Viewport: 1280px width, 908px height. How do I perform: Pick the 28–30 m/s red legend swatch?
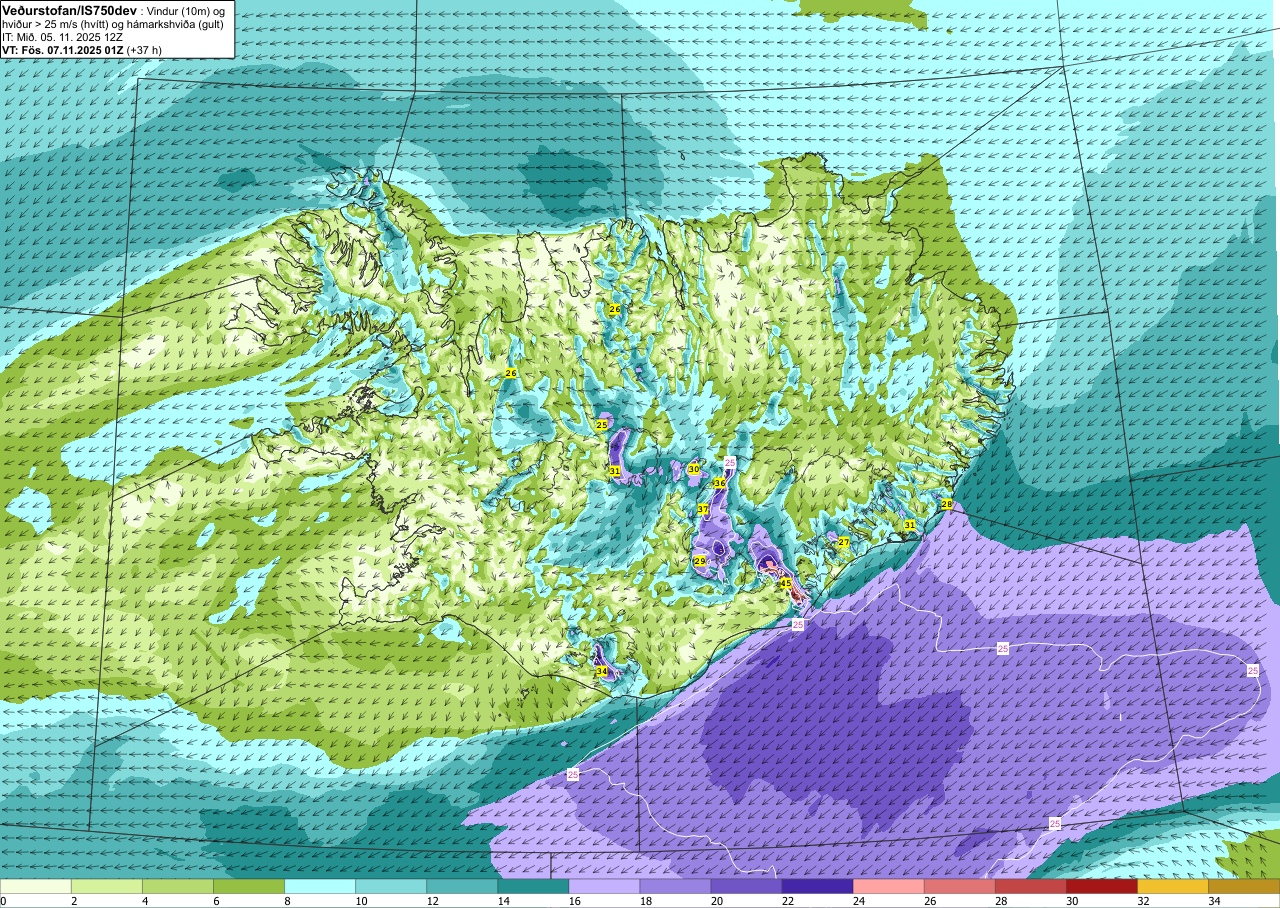pyautogui.click(x=1030, y=886)
